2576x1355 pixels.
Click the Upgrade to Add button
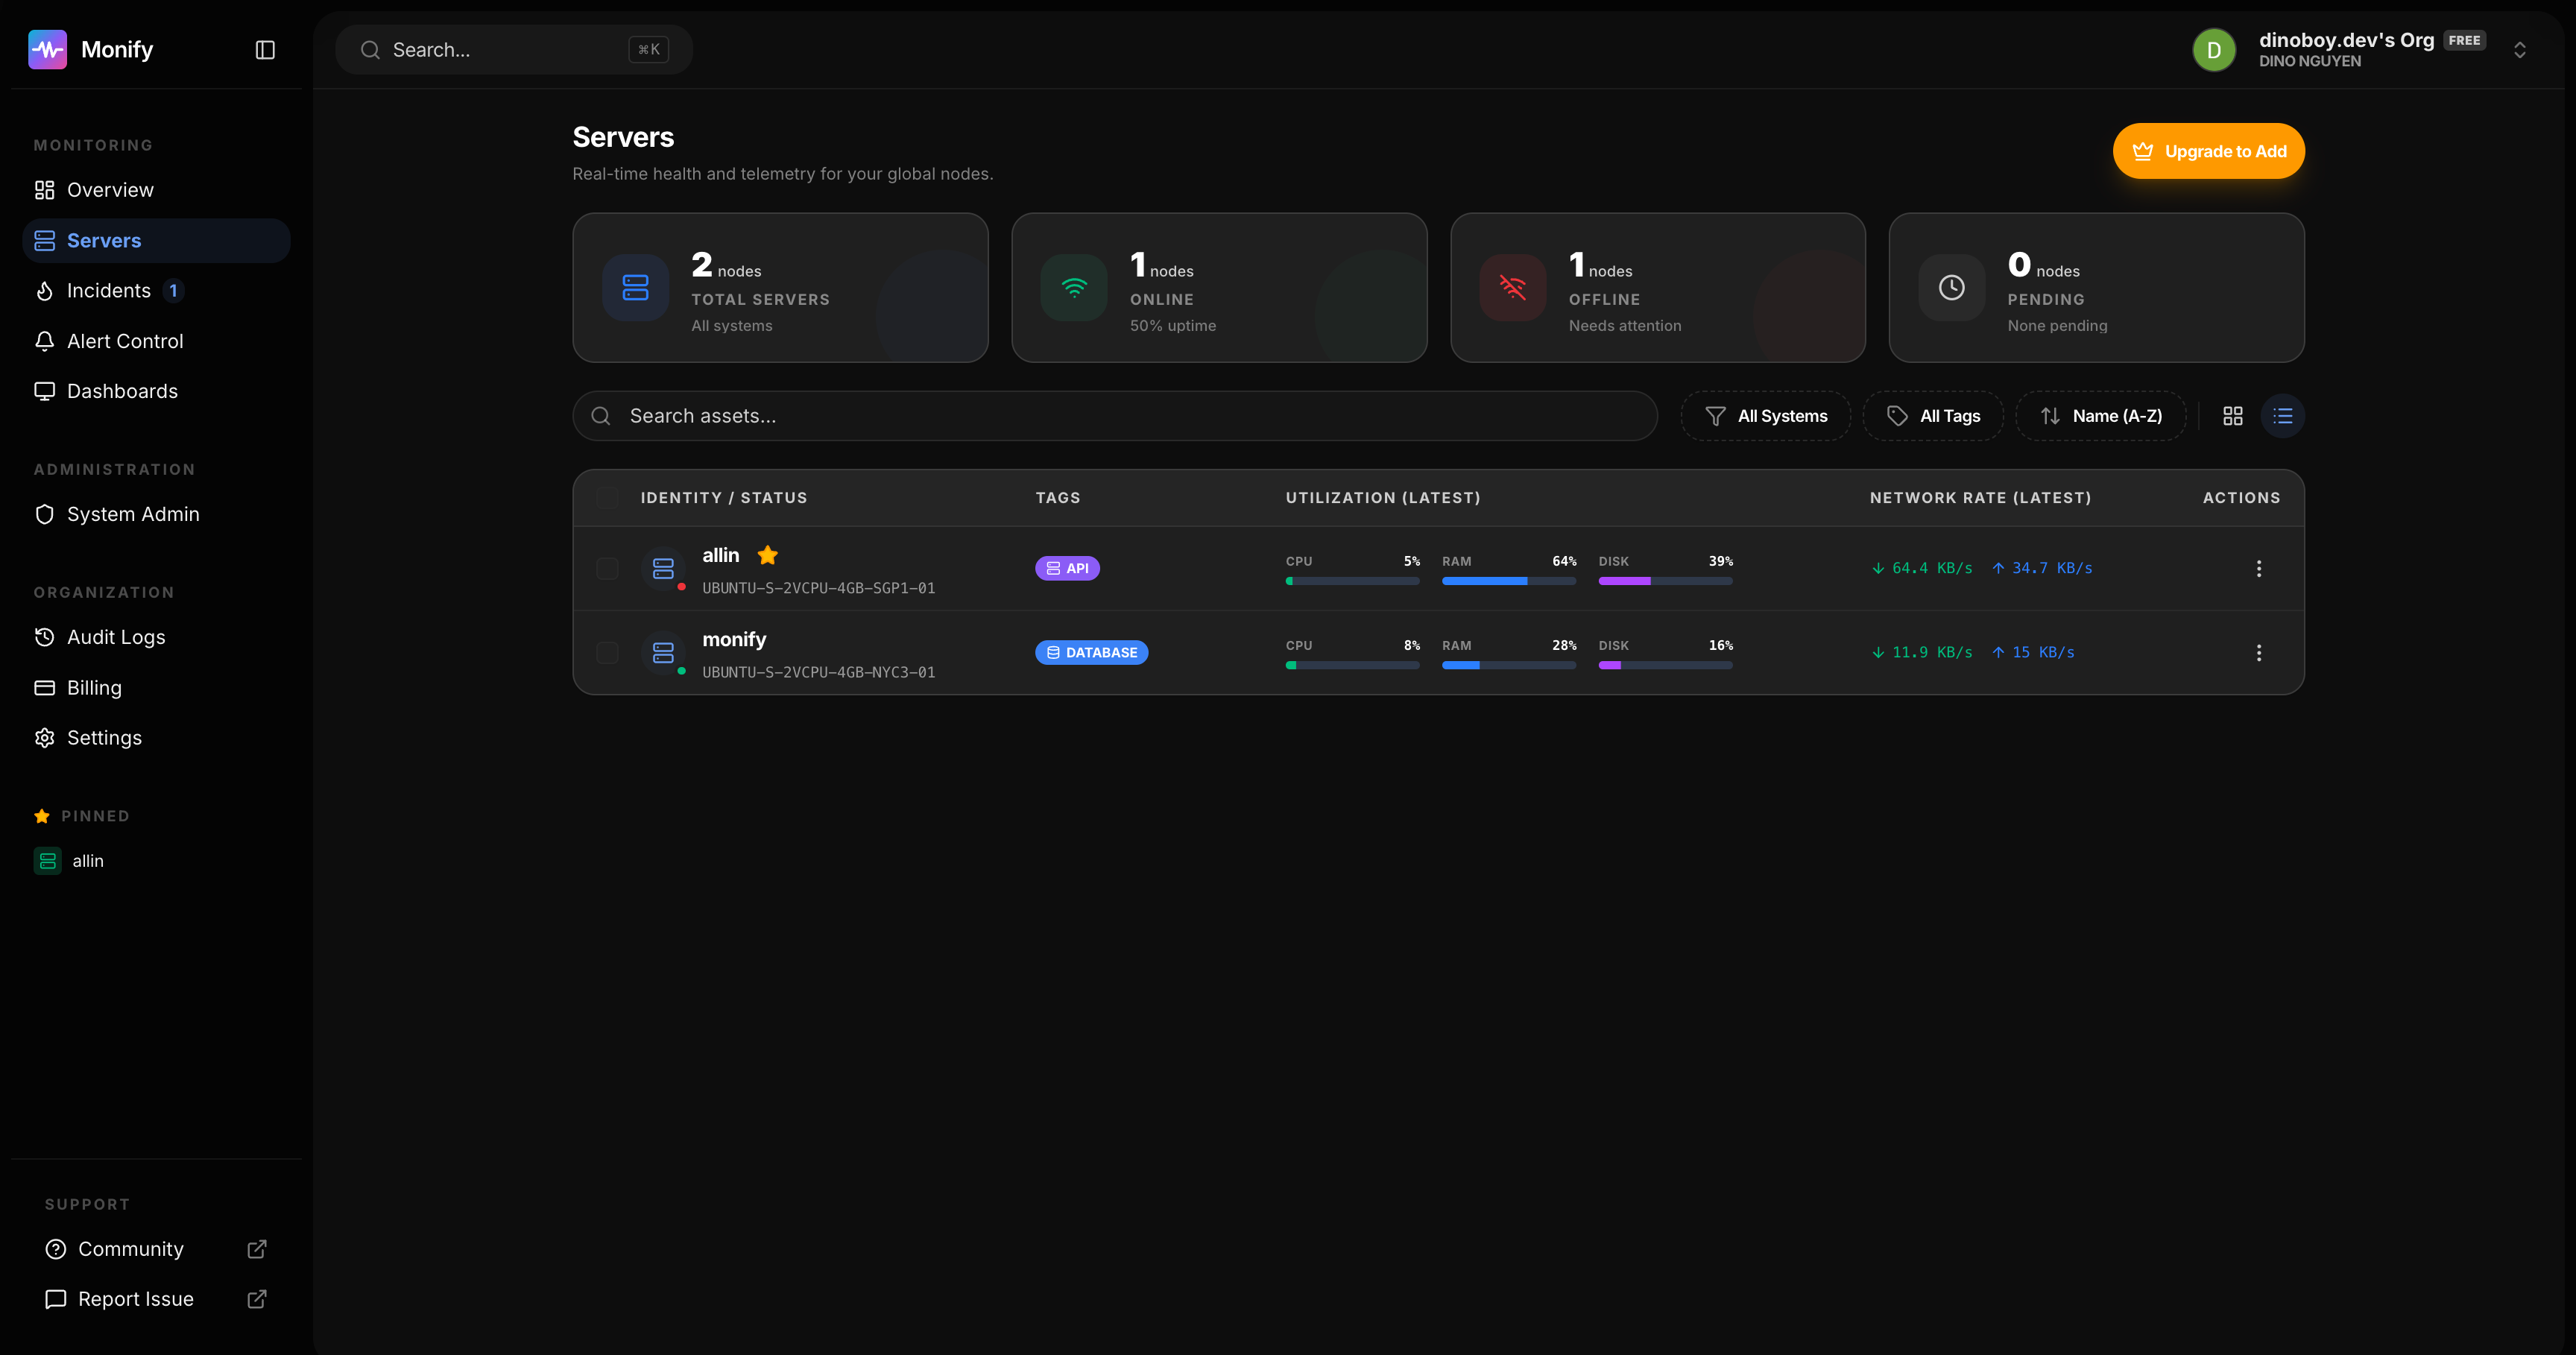click(x=2208, y=151)
